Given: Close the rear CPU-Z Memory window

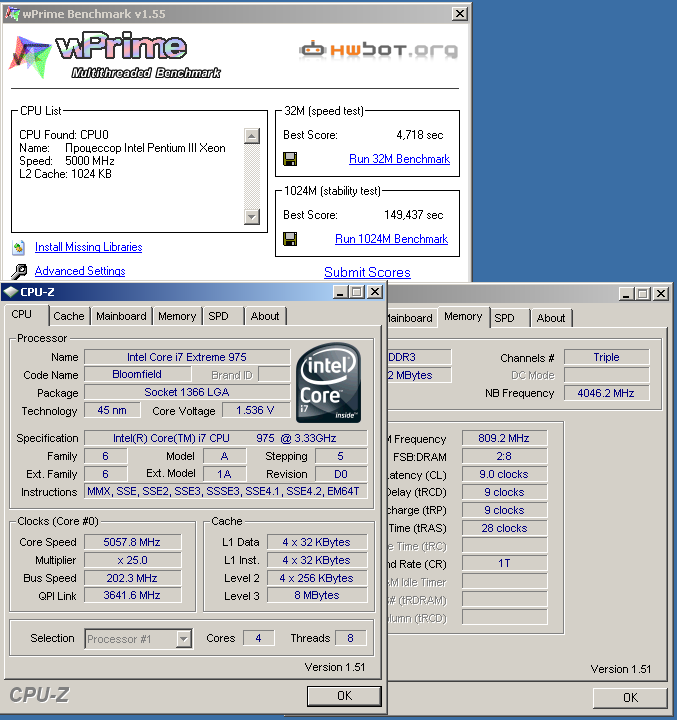Looking at the screenshot, I should pyautogui.click(x=660, y=294).
